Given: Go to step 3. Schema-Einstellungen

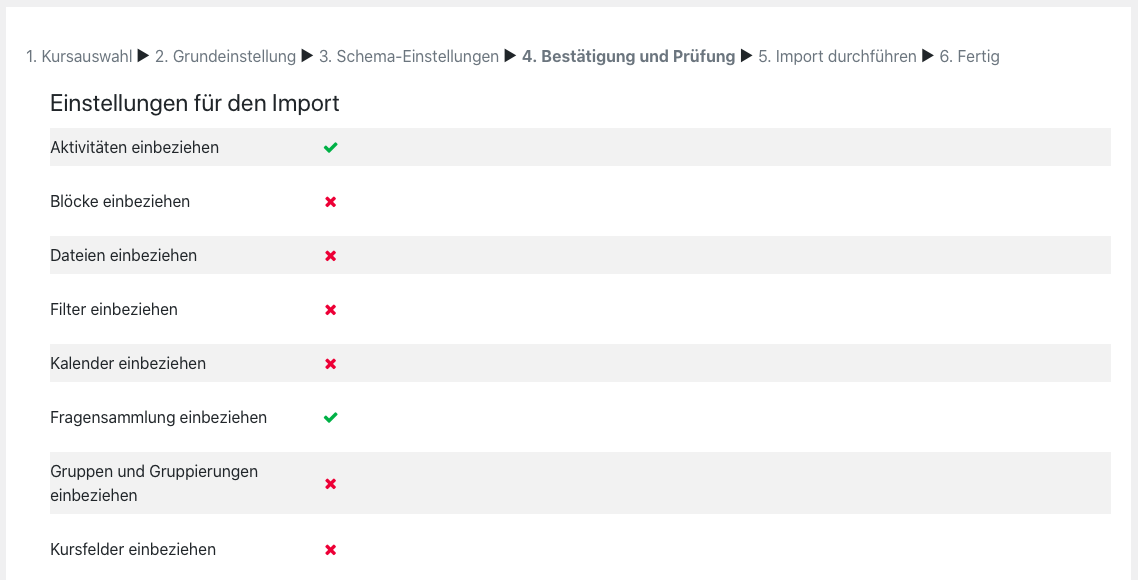Looking at the screenshot, I should 408,57.
